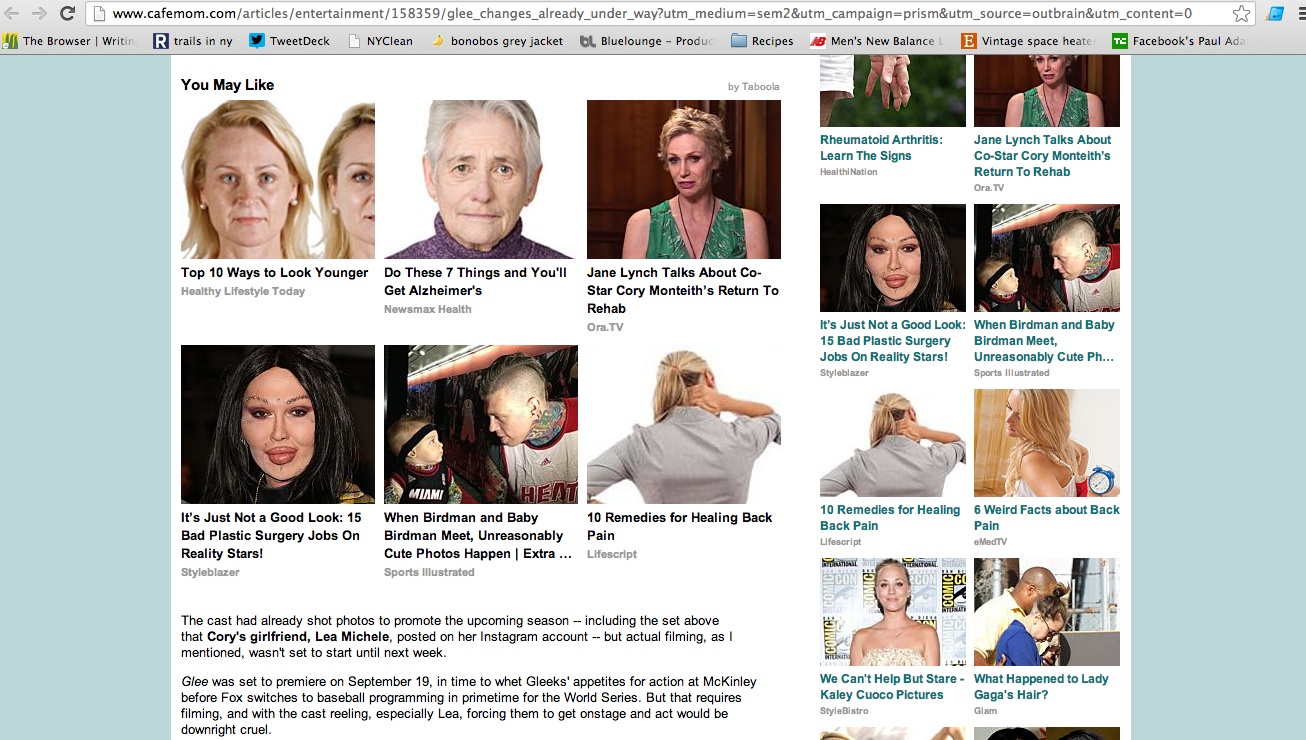Click 'Cory's girlfriend, Lea Michele' link

click(298, 637)
